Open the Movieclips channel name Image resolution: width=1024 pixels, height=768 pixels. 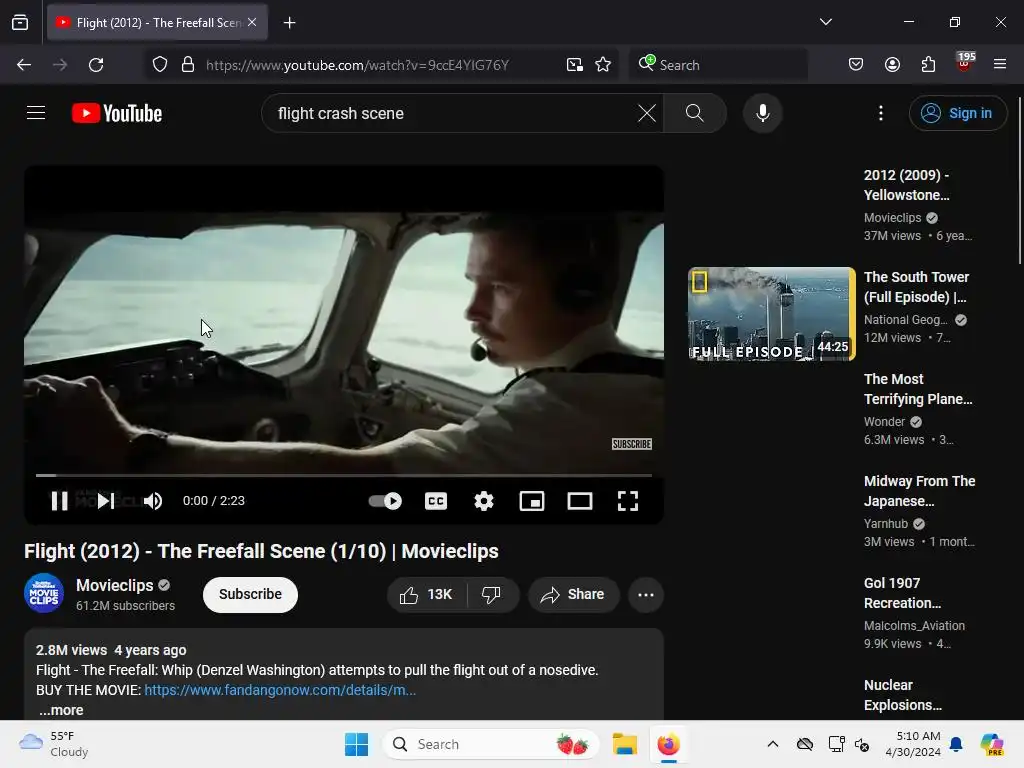114,585
